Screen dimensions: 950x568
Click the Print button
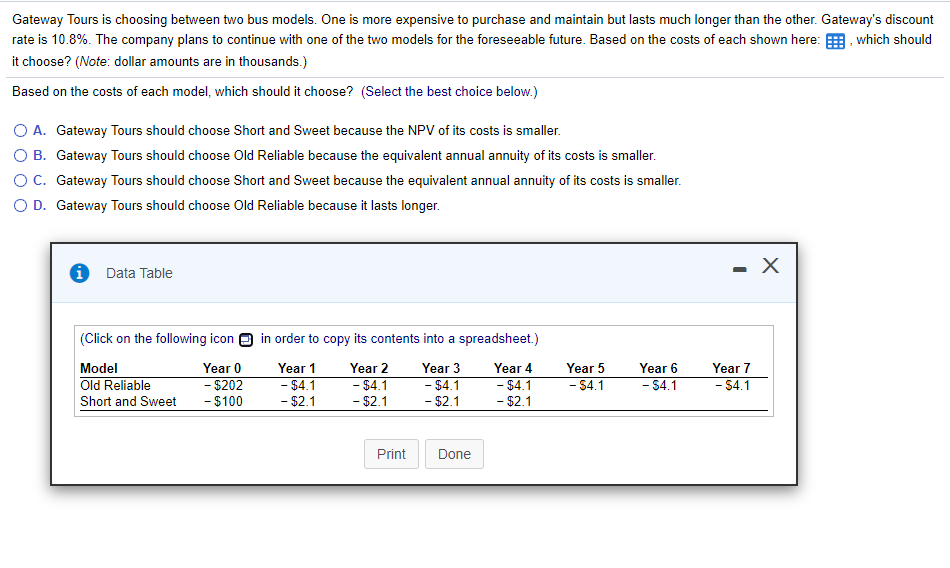coord(391,454)
